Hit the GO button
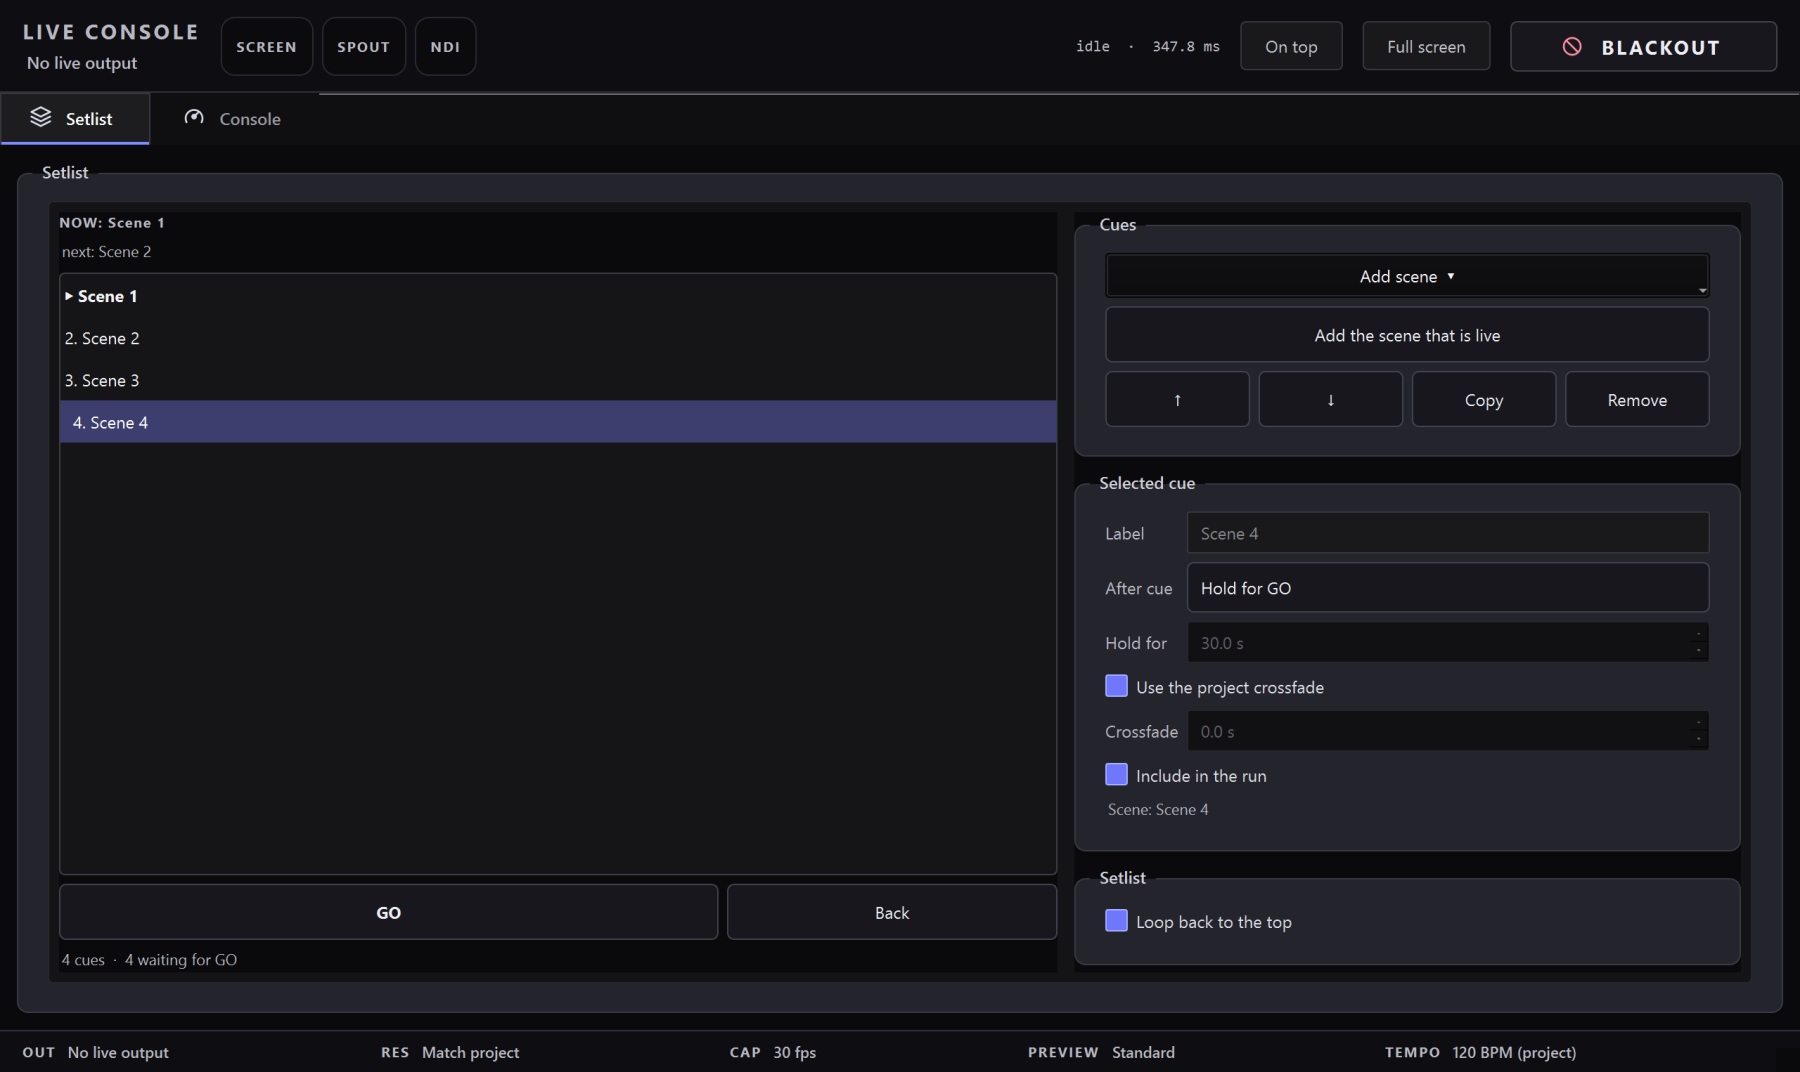The height and width of the screenshot is (1072, 1800). click(x=388, y=912)
